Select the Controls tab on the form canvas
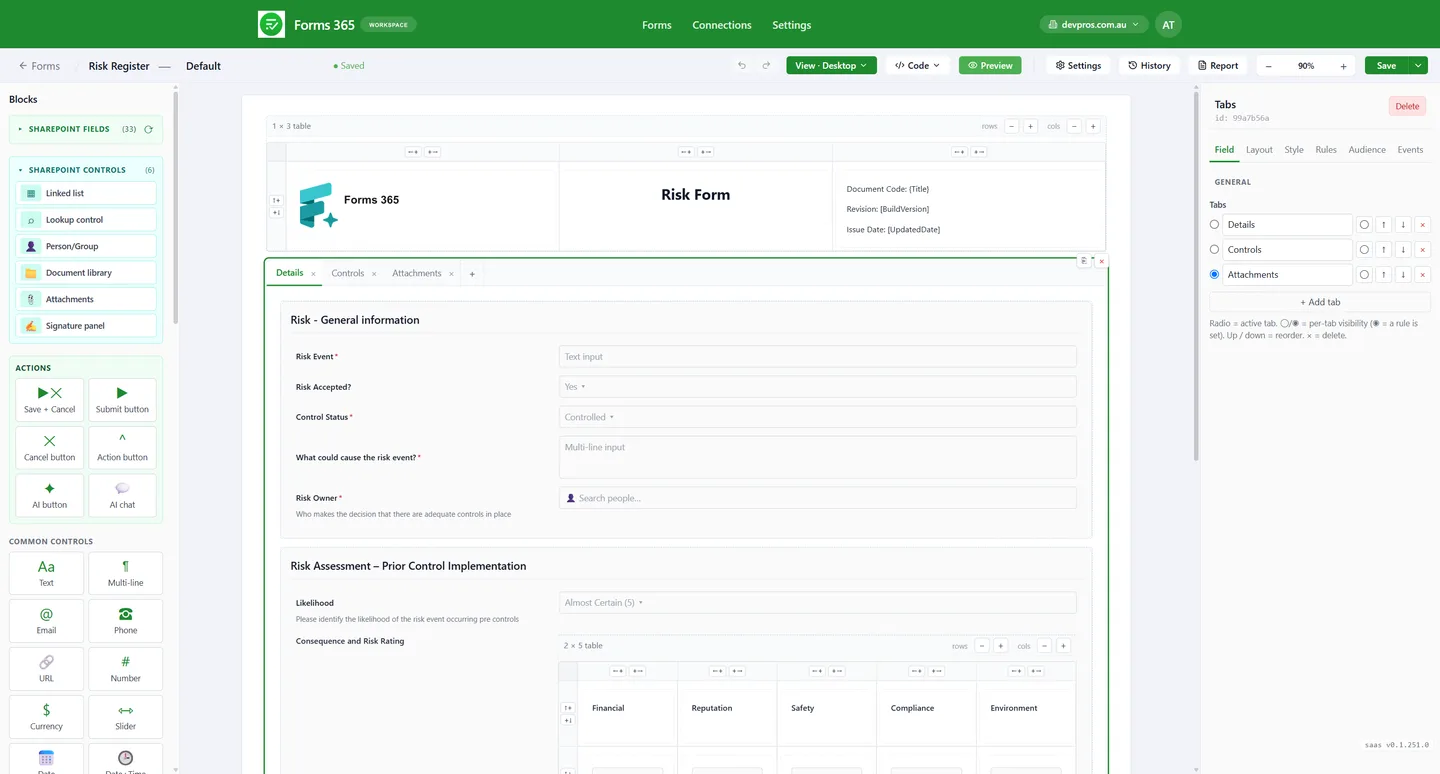The width and height of the screenshot is (1440, 774). coord(348,273)
